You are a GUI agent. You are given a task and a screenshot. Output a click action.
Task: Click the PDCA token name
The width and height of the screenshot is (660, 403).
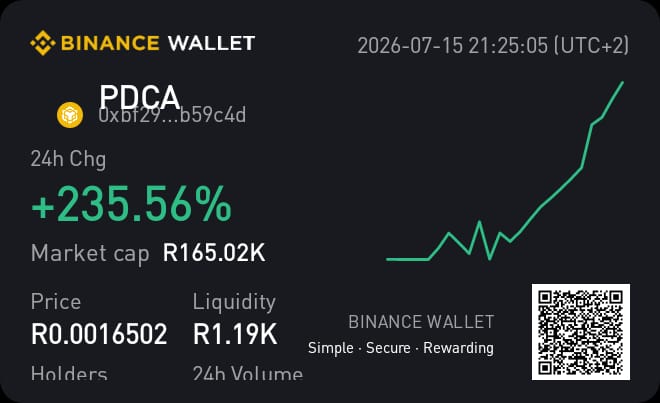[140, 97]
